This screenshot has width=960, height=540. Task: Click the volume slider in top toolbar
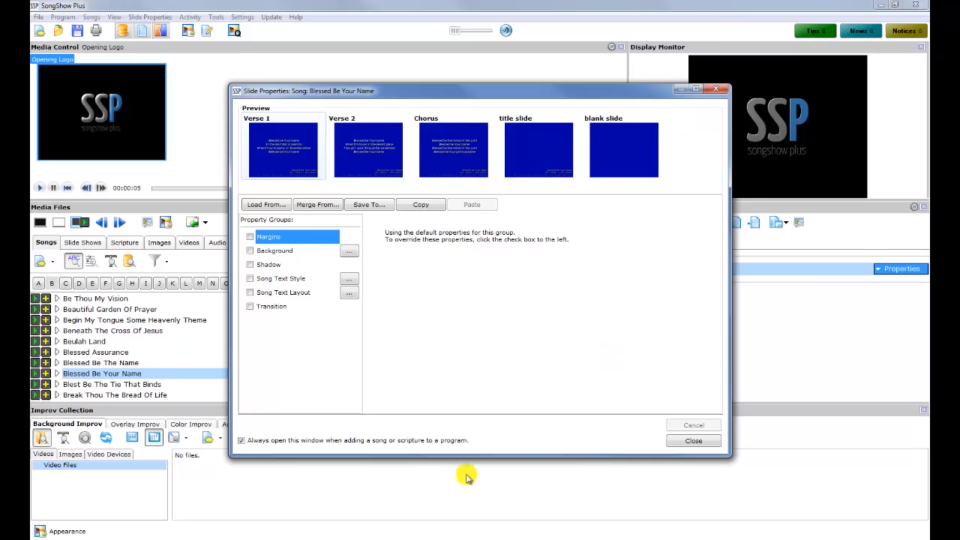pyautogui.click(x=471, y=31)
